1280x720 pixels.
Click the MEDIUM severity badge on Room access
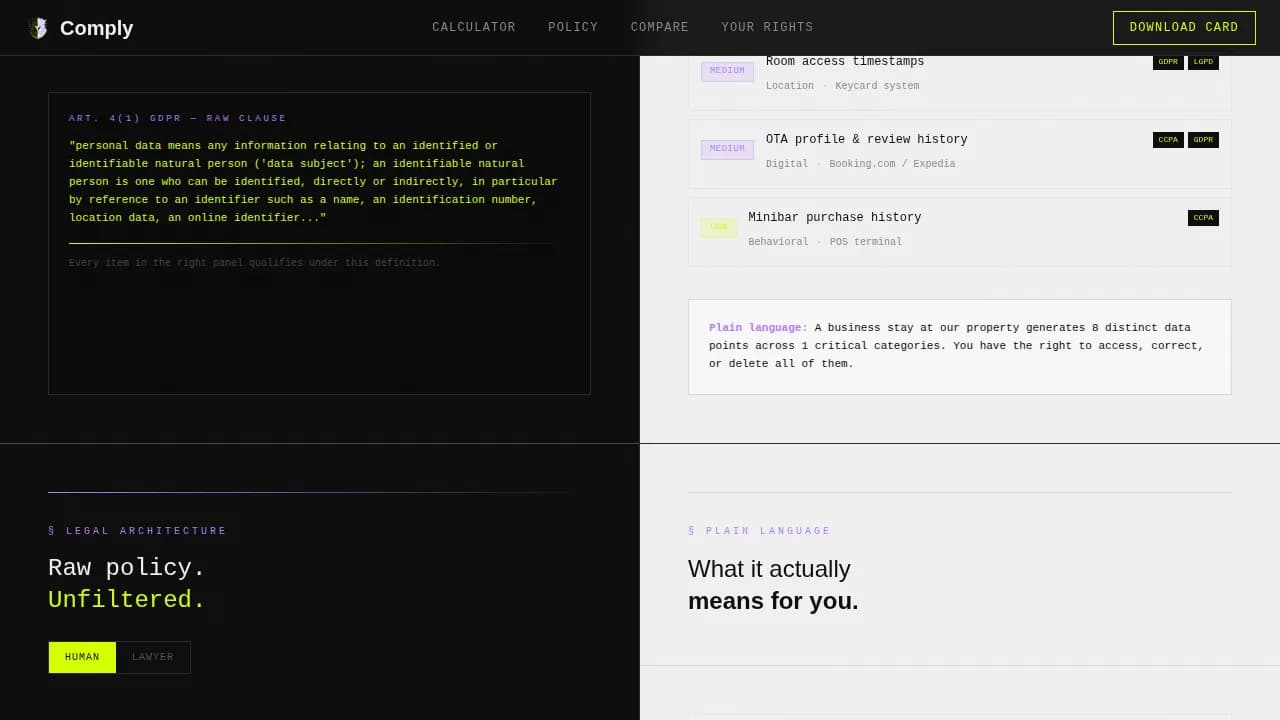(727, 71)
